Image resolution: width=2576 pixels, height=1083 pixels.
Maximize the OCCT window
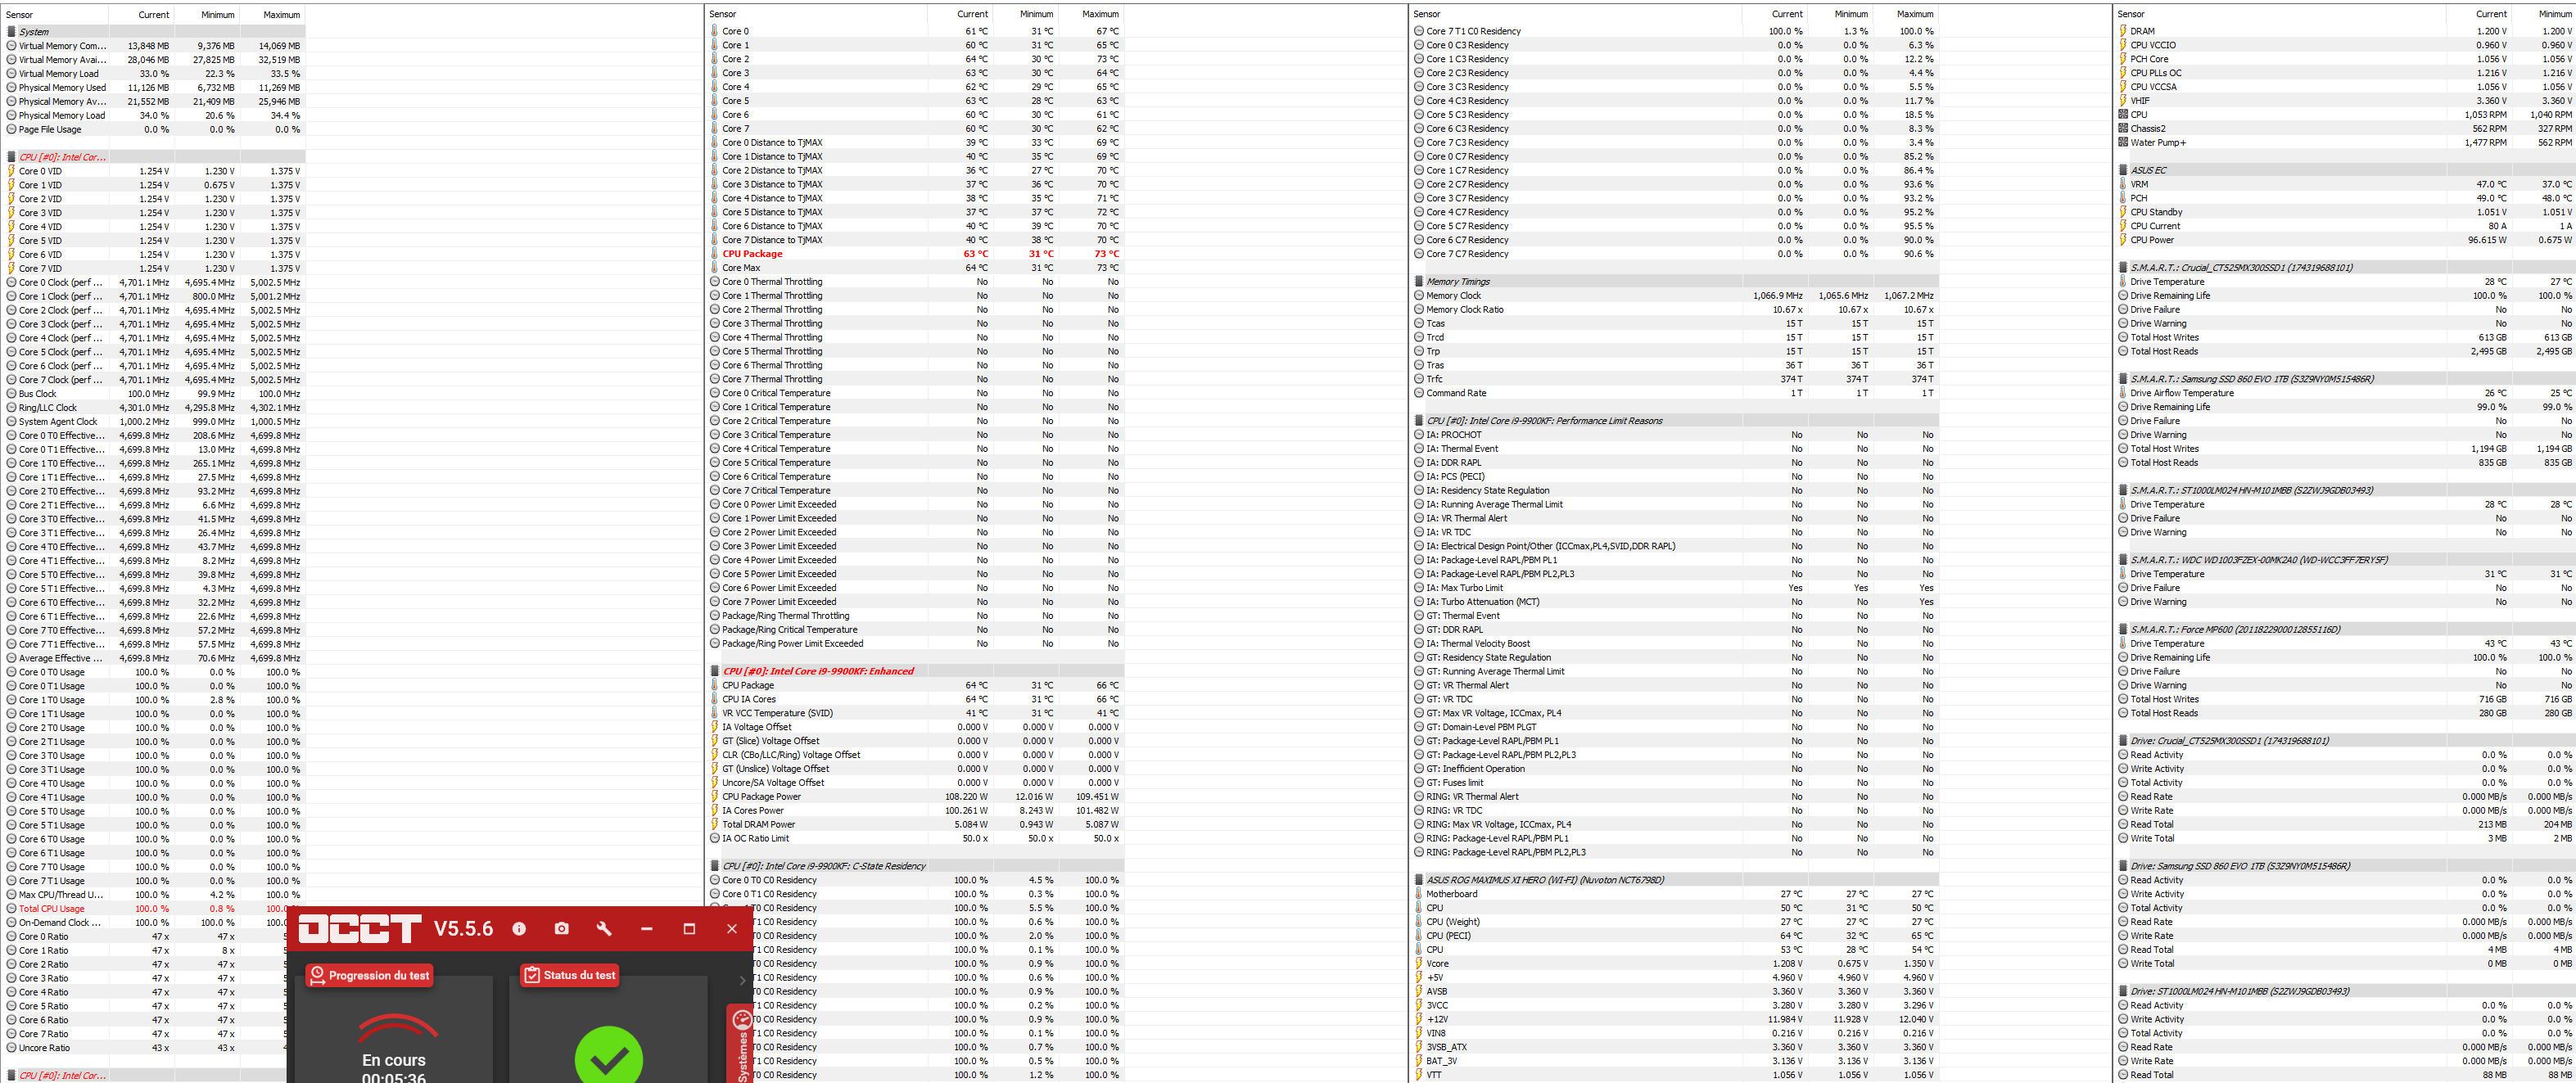689,929
